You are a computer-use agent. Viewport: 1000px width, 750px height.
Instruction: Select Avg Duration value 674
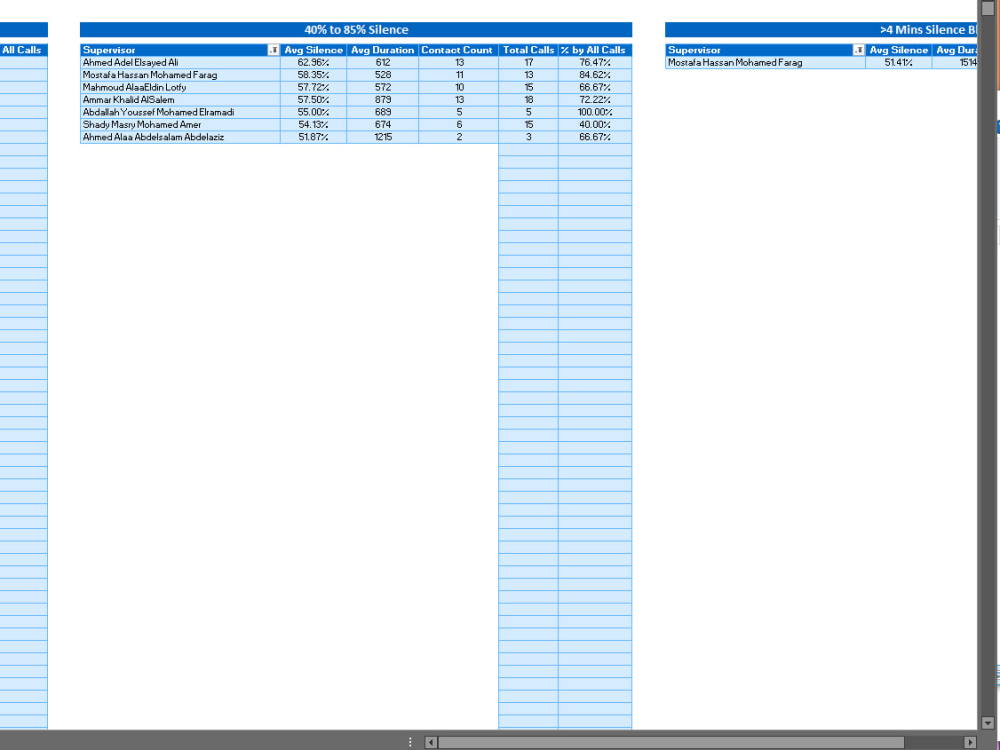(383, 124)
